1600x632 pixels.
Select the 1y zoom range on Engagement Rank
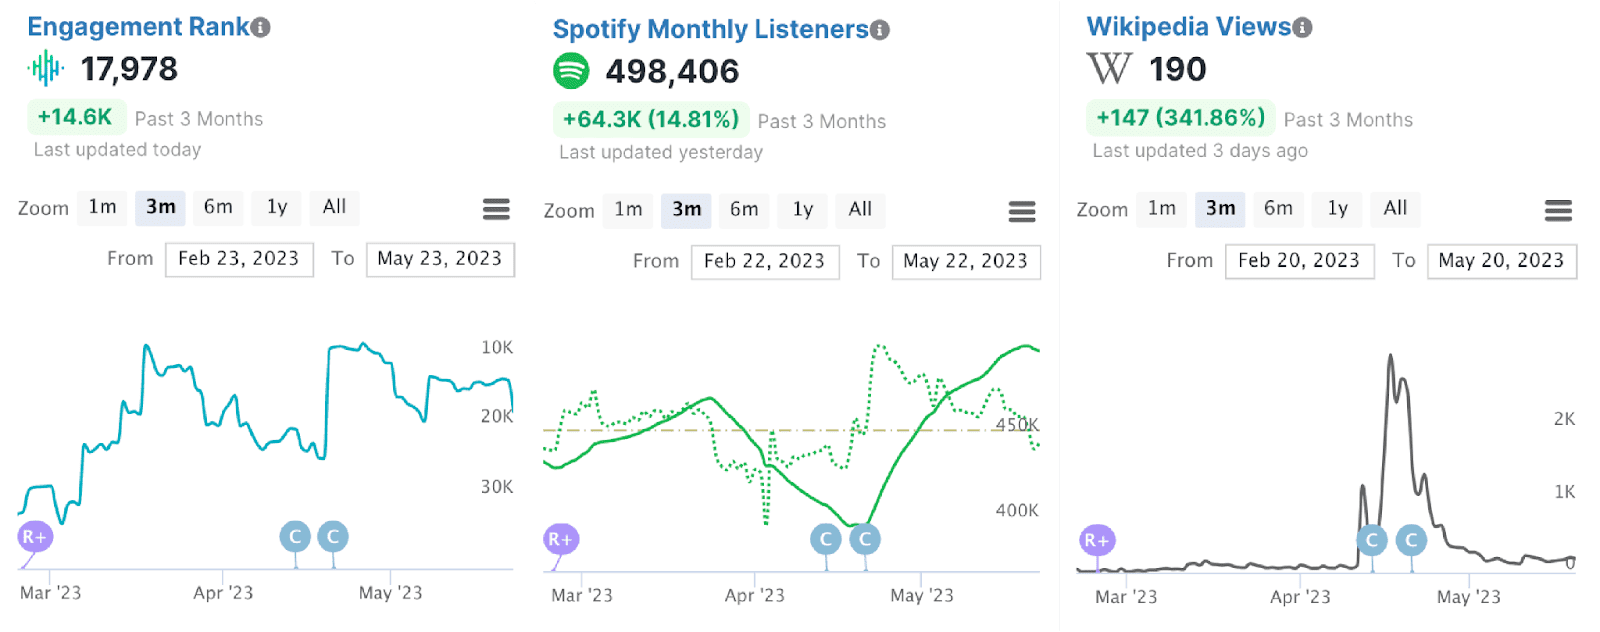tap(275, 207)
